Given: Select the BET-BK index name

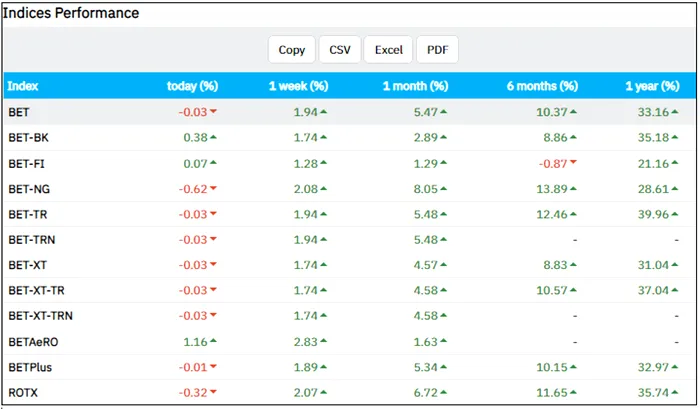Looking at the screenshot, I should point(27,137).
